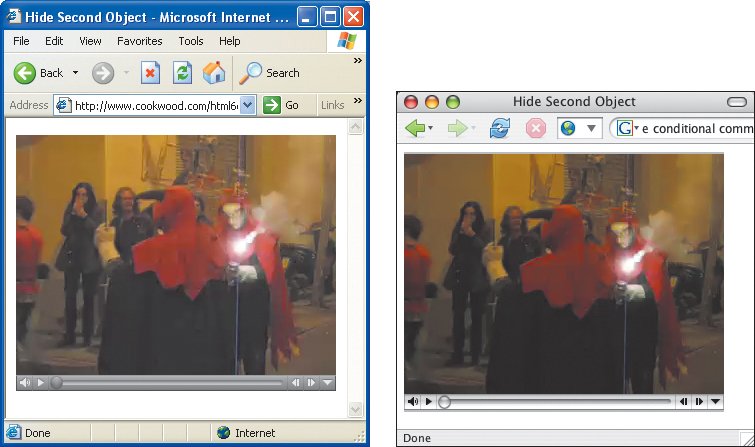Expand the Links overflow chevron in Internet Explorer
Image resolution: width=755 pixels, height=447 pixels.
pos(357,100)
